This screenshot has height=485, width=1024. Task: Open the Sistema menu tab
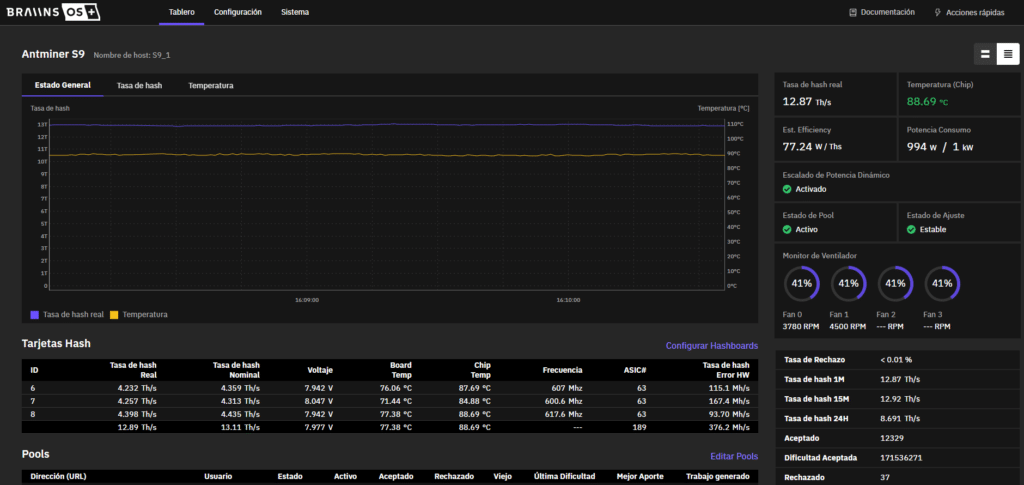[295, 13]
